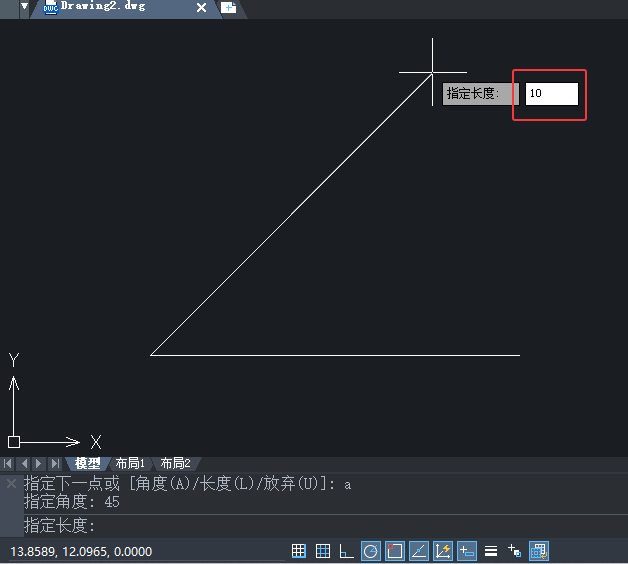
Task: Switch to the 布局1 layout tab
Action: coord(130,463)
